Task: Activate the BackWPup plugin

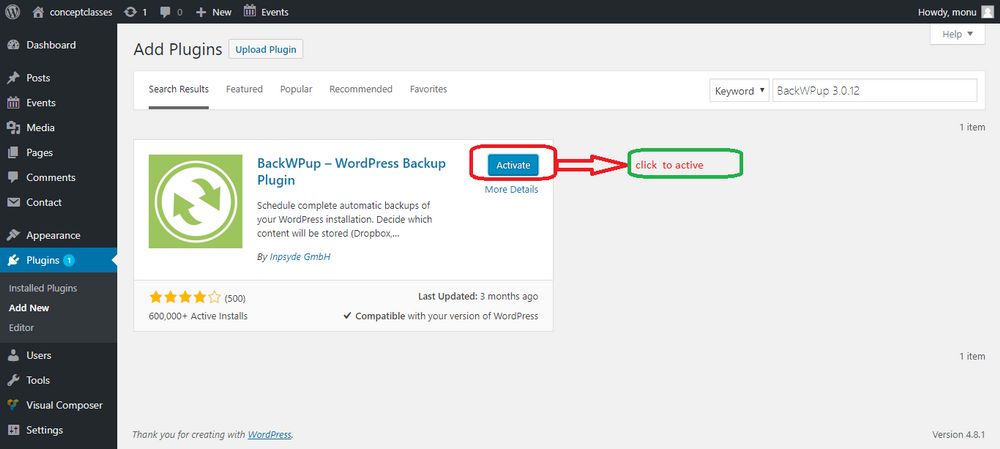Action: pos(513,165)
